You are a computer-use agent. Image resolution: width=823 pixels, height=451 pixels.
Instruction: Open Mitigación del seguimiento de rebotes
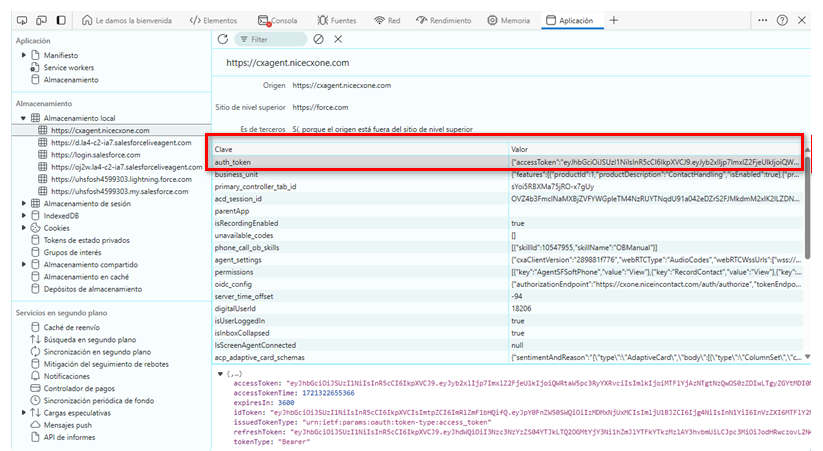(106, 364)
